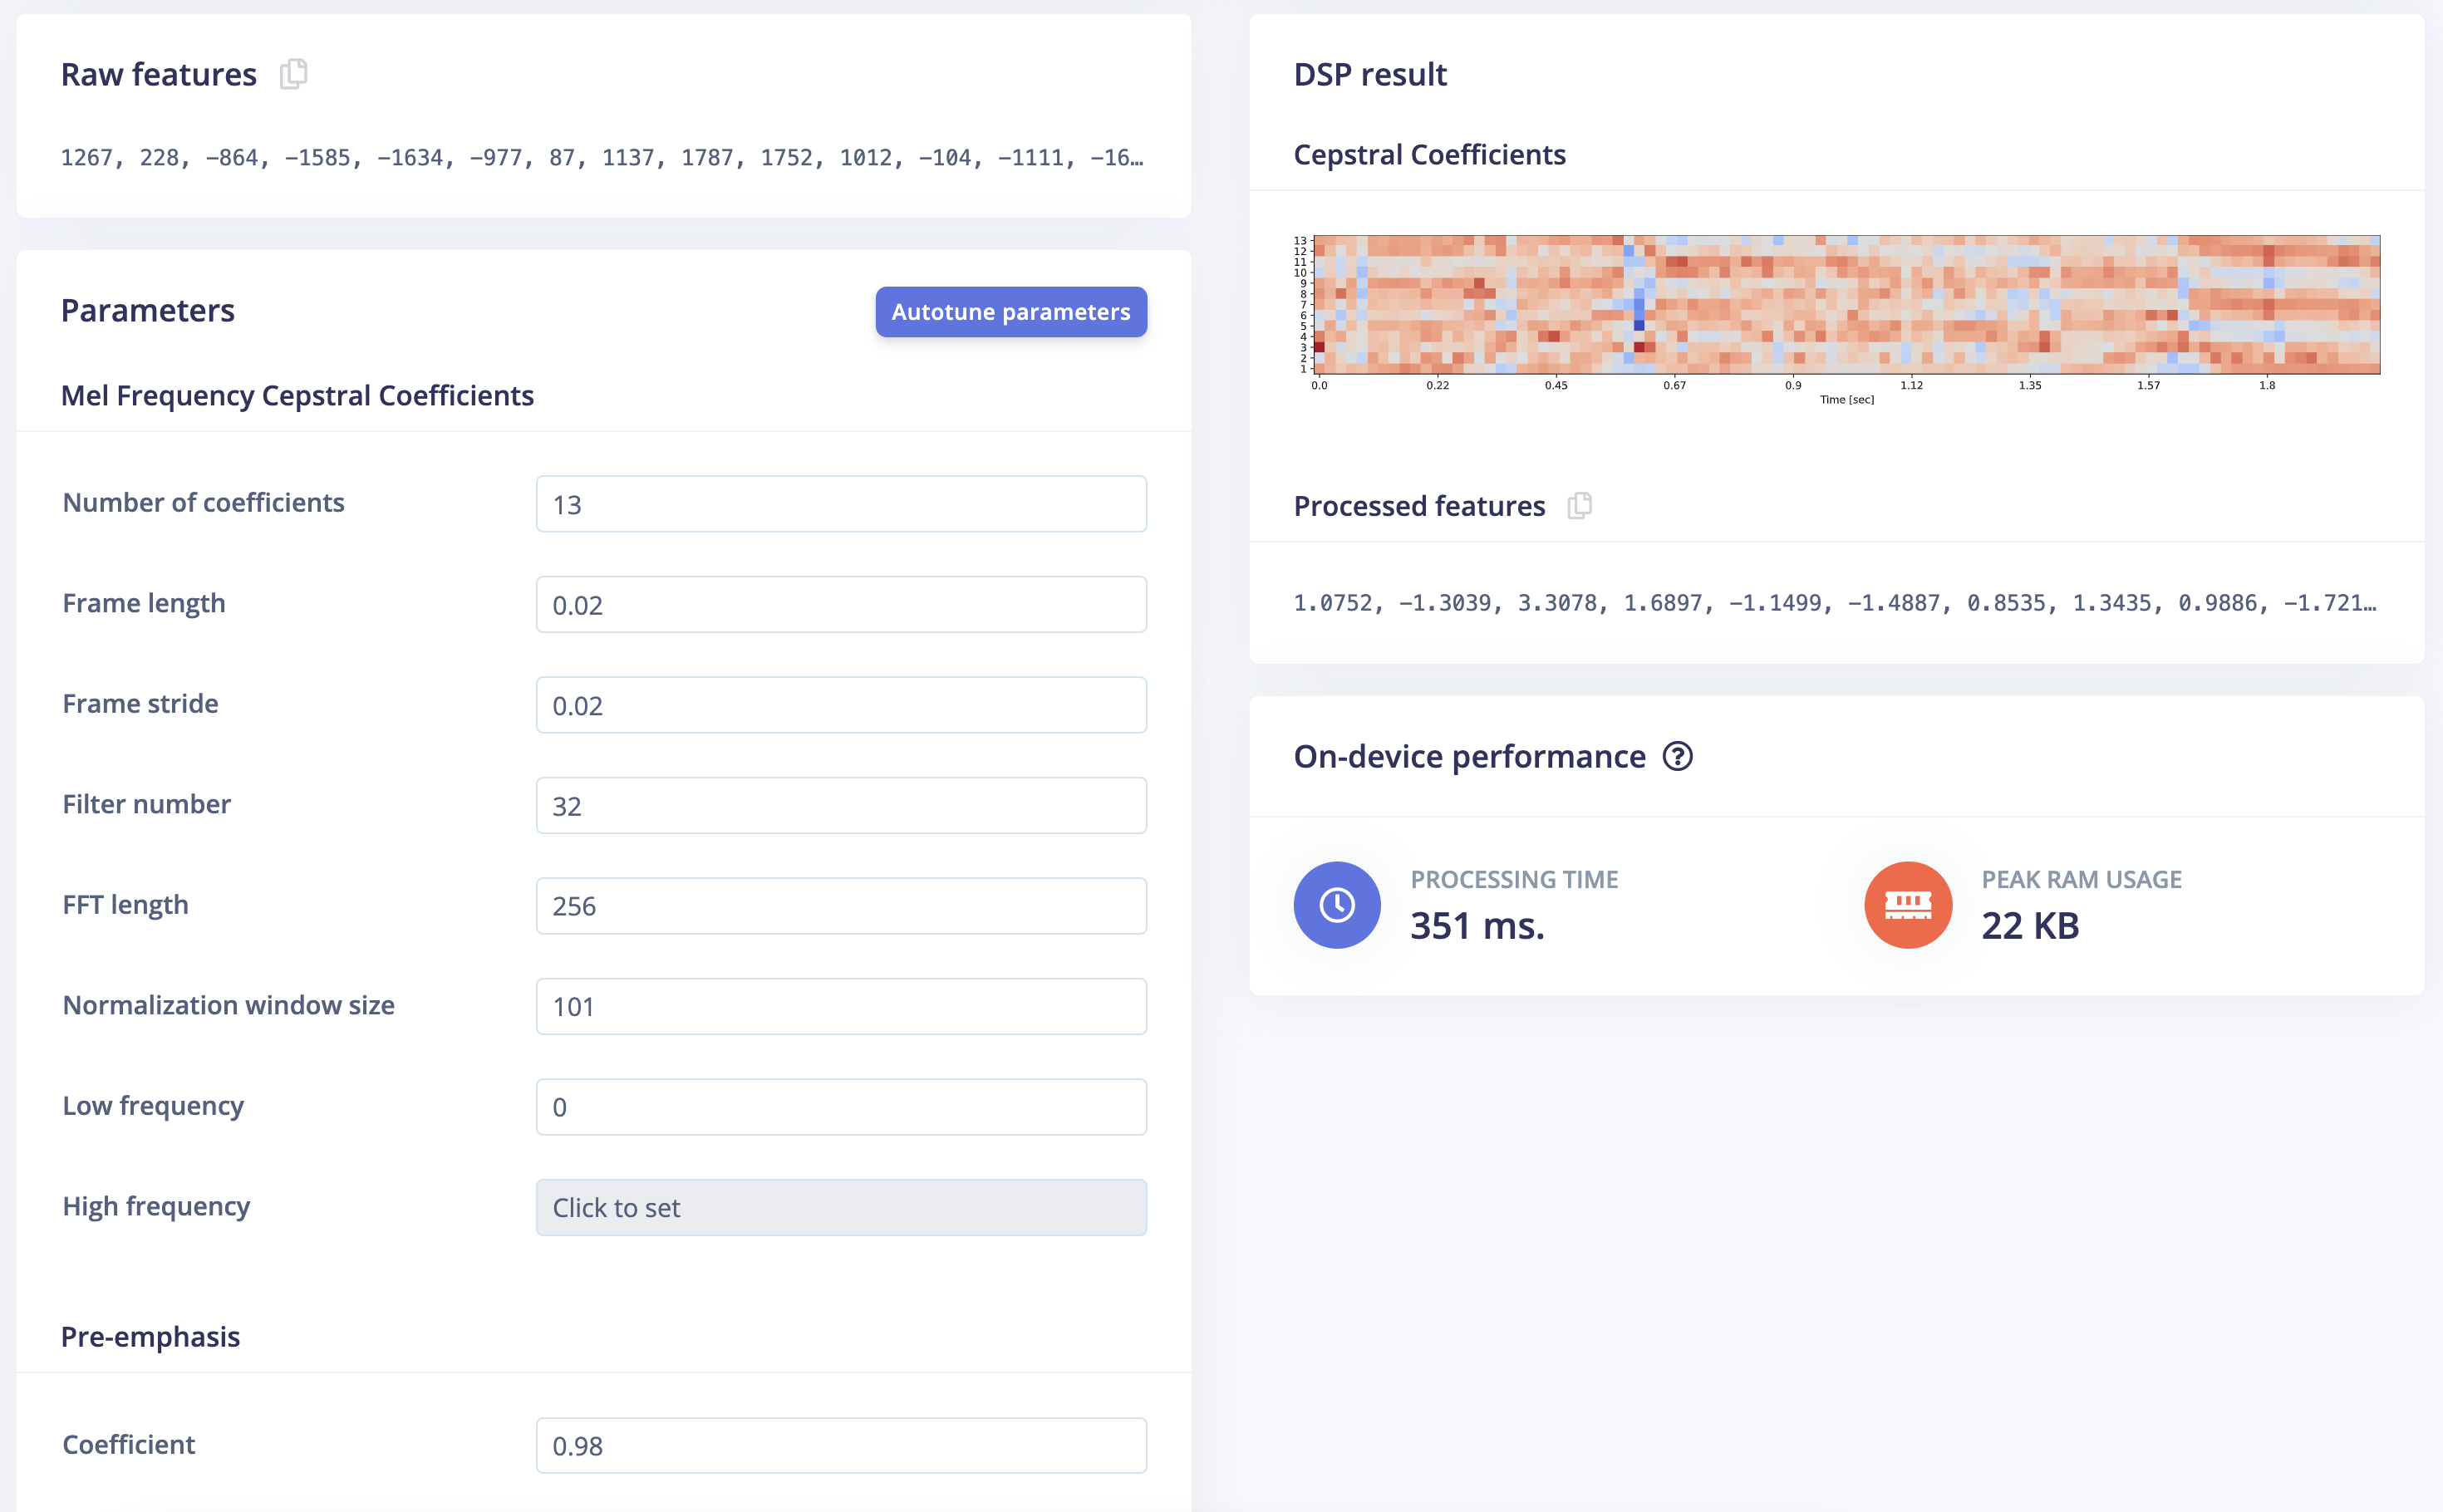Screen dimensions: 2443x1512
Task: Edit the Number of coefficients field
Action: click(x=841, y=504)
